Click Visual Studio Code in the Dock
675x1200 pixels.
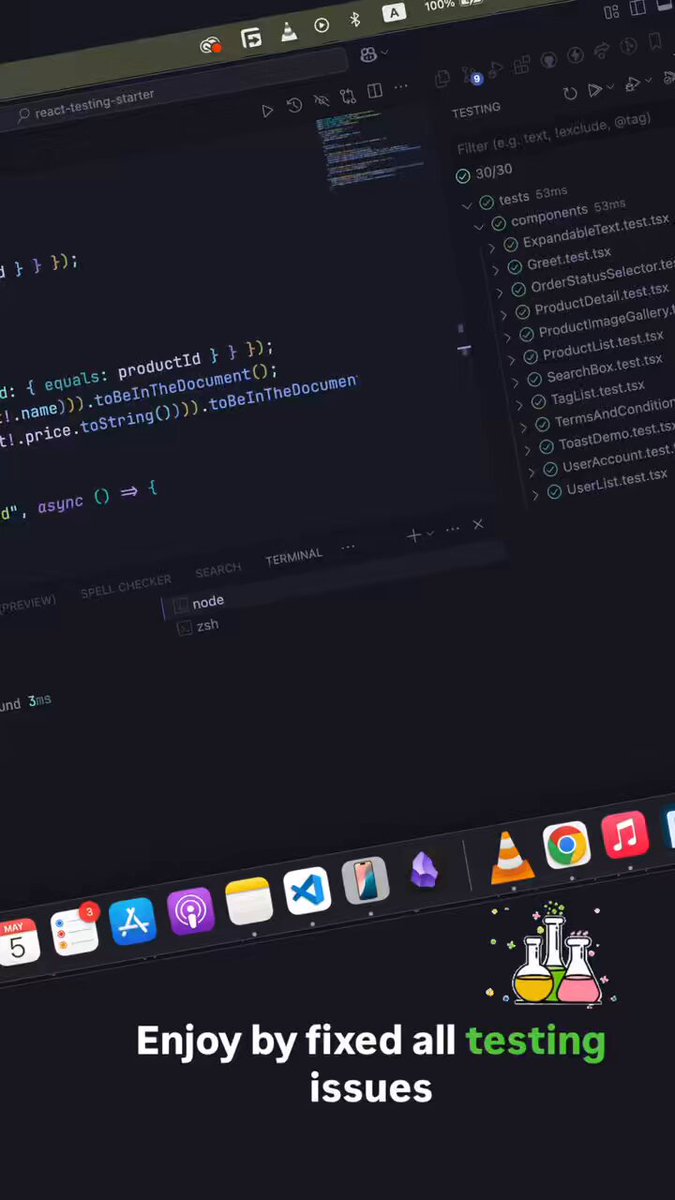(x=307, y=890)
